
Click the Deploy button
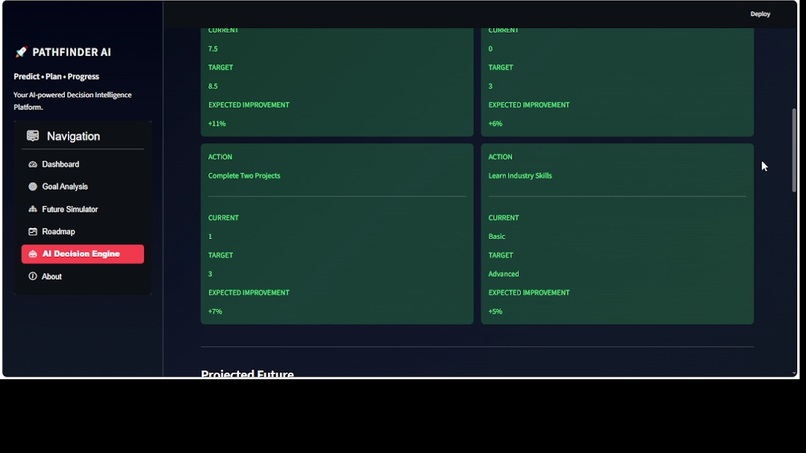[x=760, y=14]
